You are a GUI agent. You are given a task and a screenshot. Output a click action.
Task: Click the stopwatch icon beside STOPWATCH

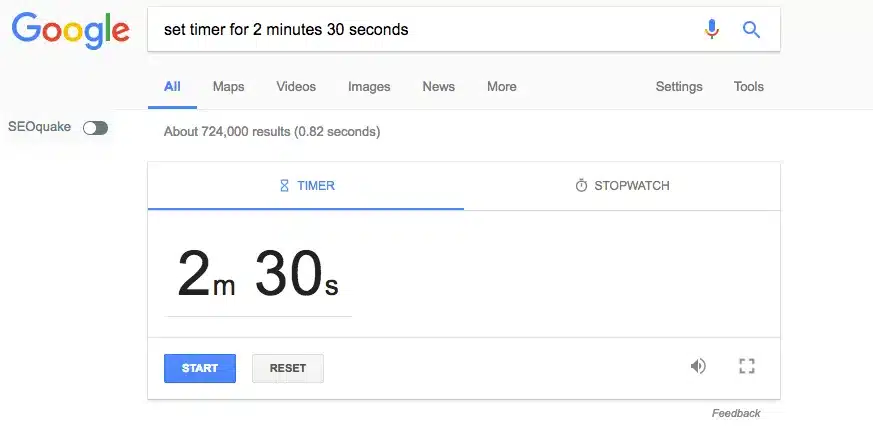coord(581,186)
